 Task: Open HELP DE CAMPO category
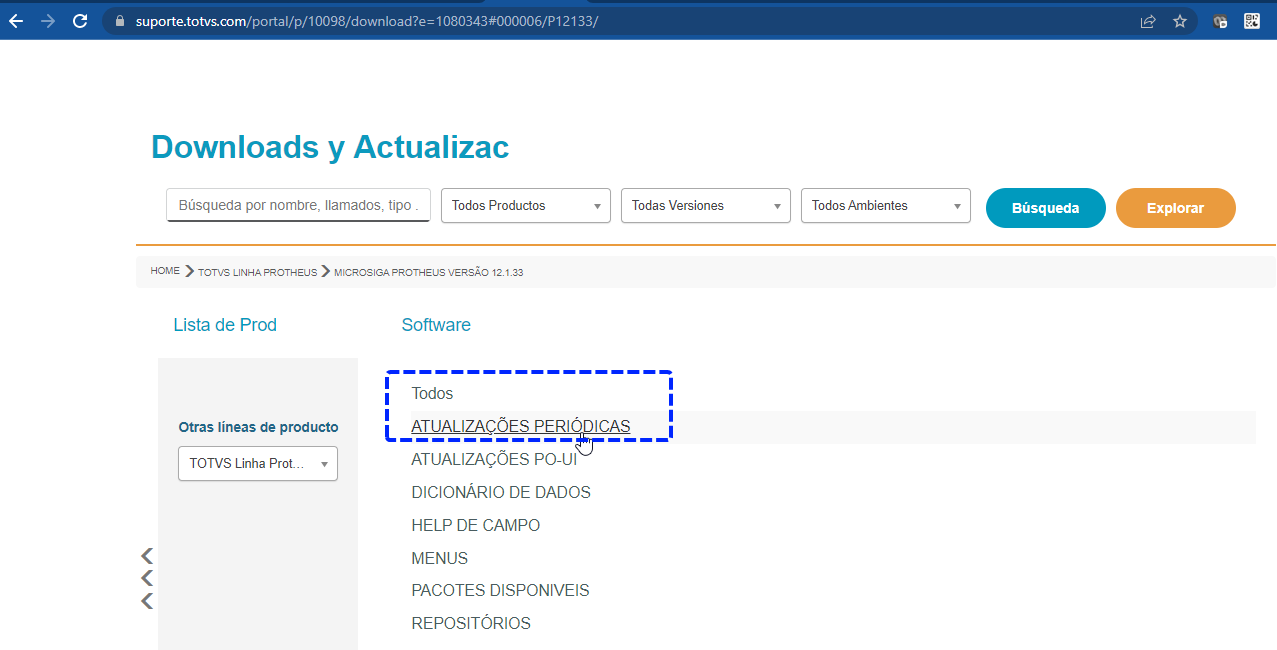coord(475,525)
